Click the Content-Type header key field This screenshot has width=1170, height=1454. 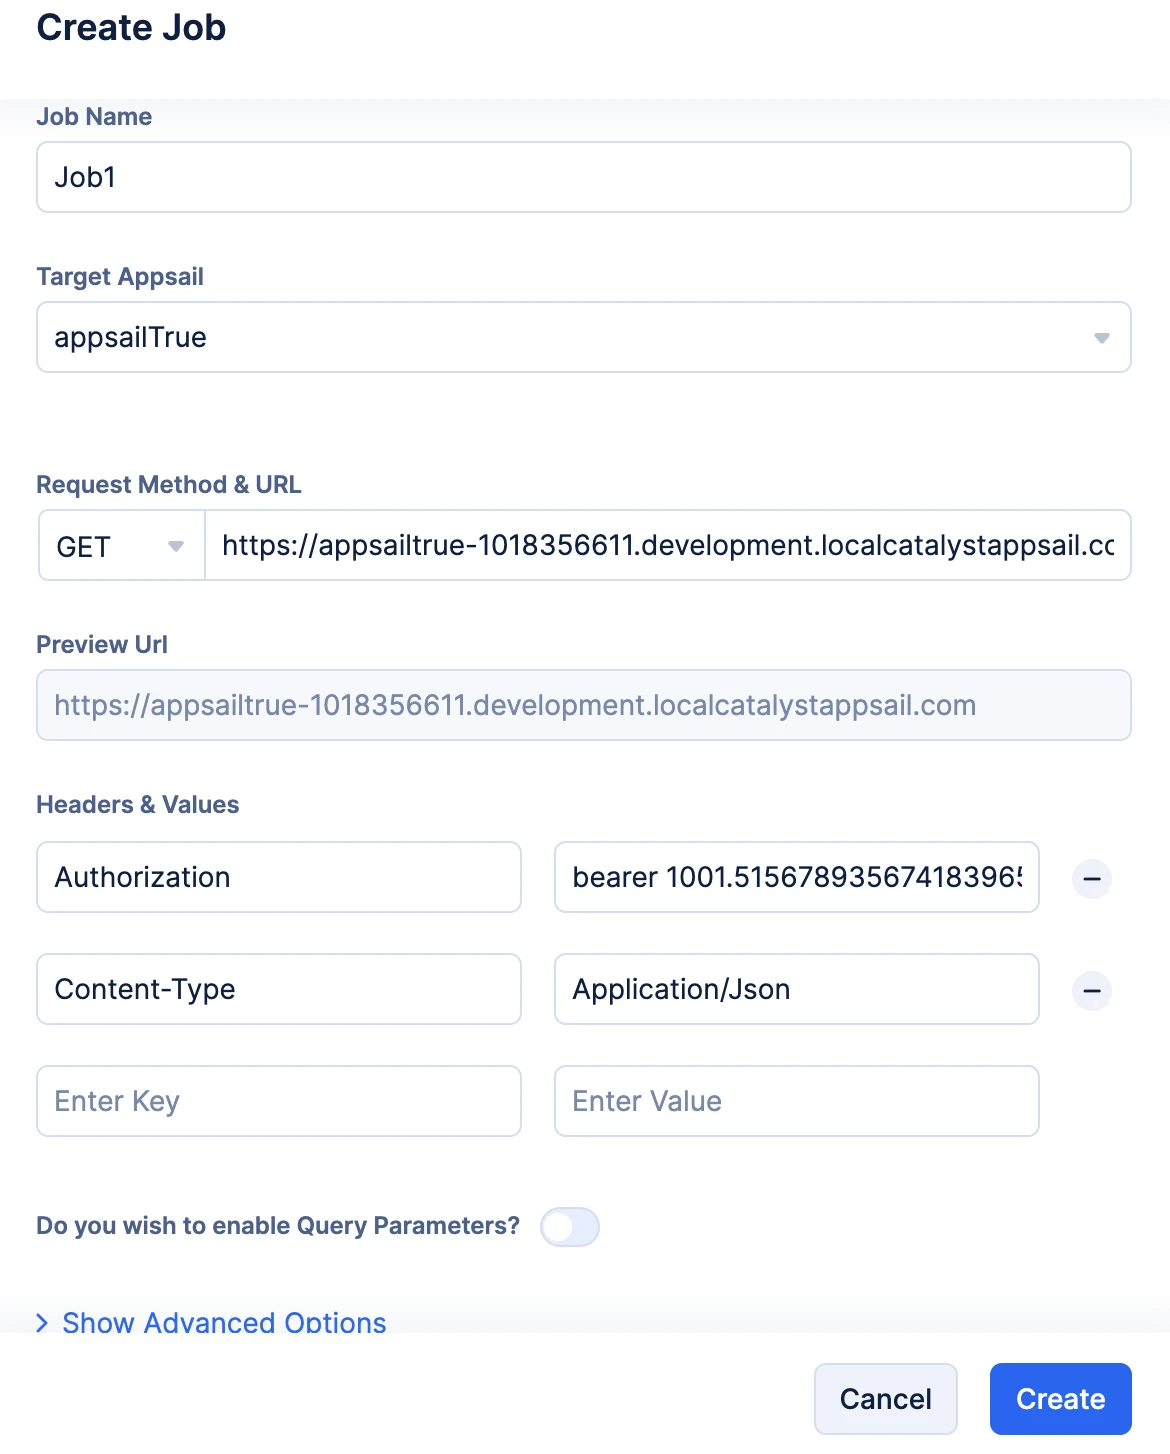pos(278,990)
